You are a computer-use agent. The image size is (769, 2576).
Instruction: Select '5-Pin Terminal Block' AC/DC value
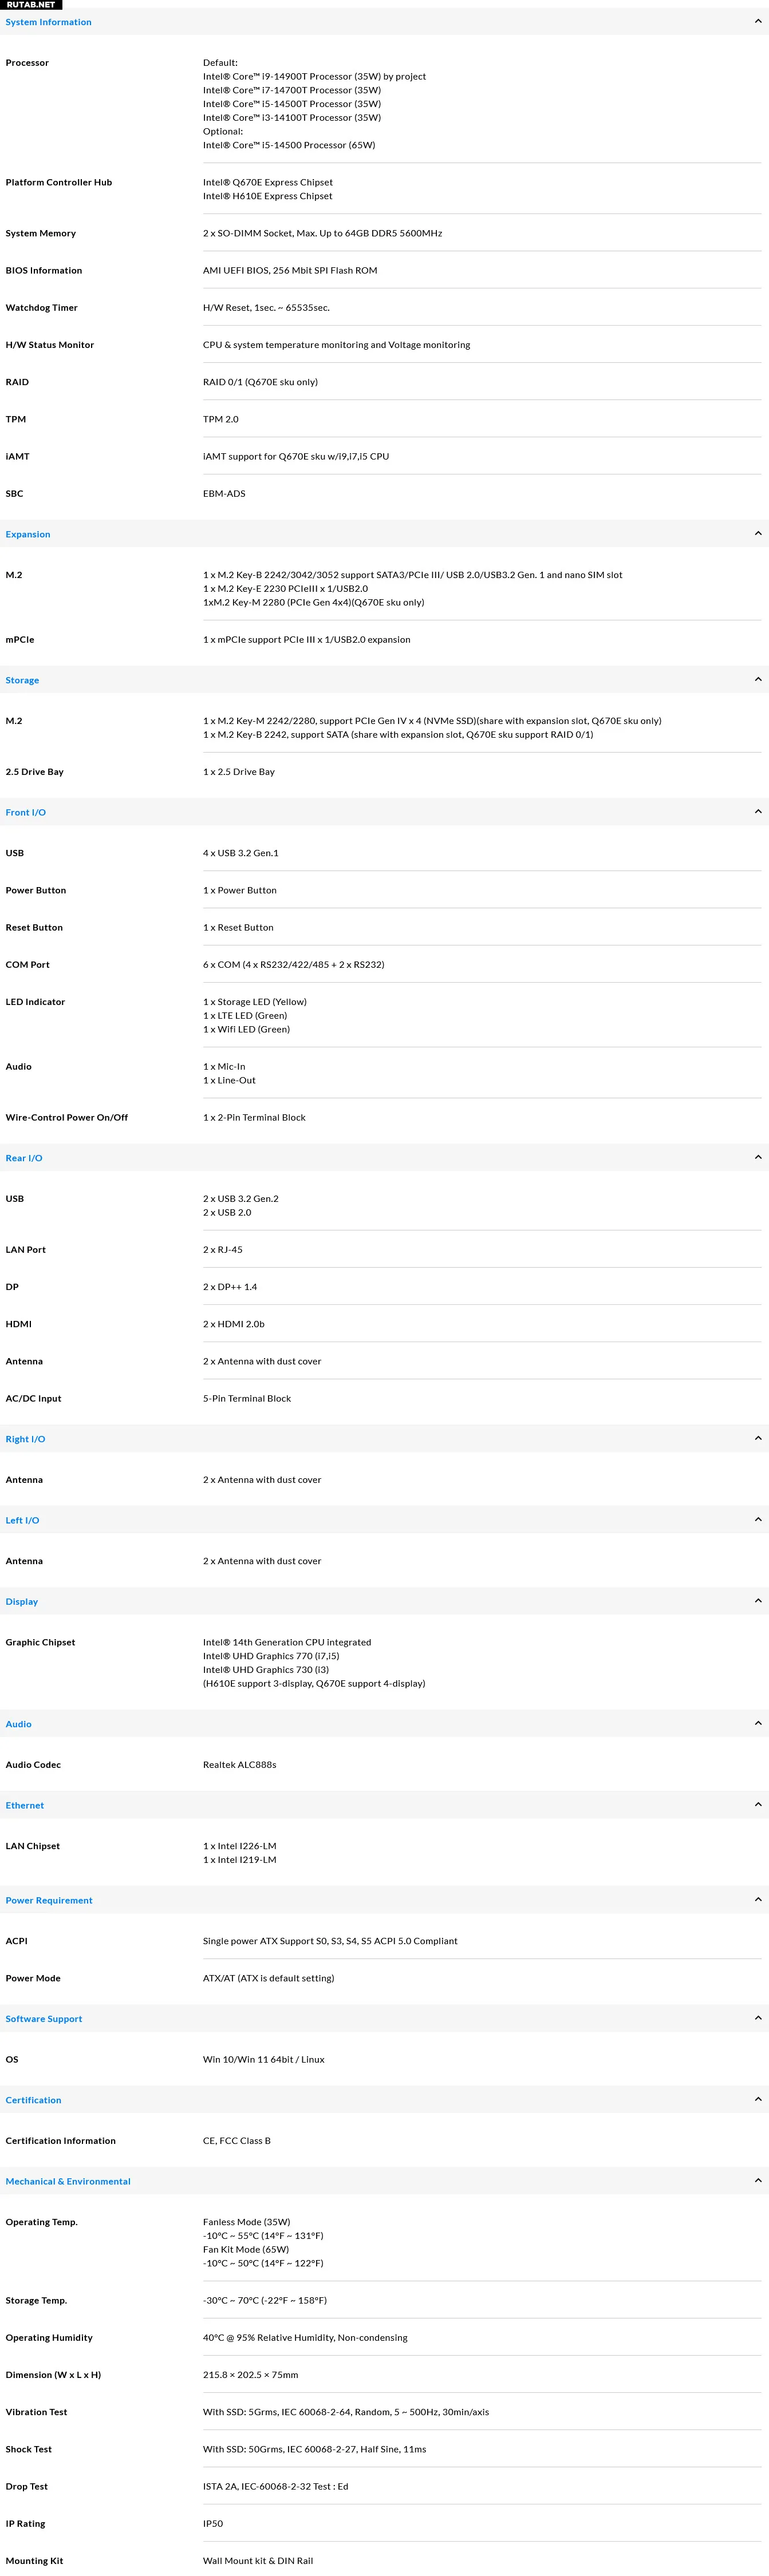click(x=247, y=1398)
